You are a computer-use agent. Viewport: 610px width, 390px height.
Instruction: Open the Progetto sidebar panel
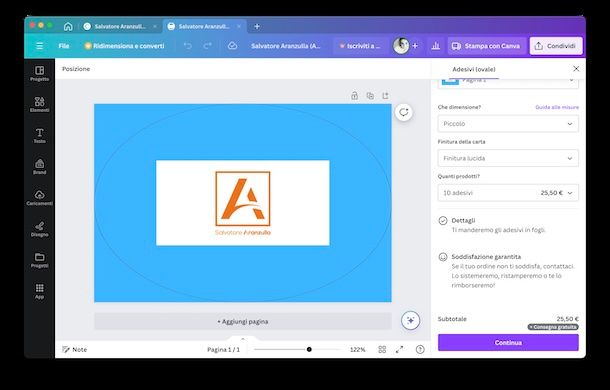point(39,74)
